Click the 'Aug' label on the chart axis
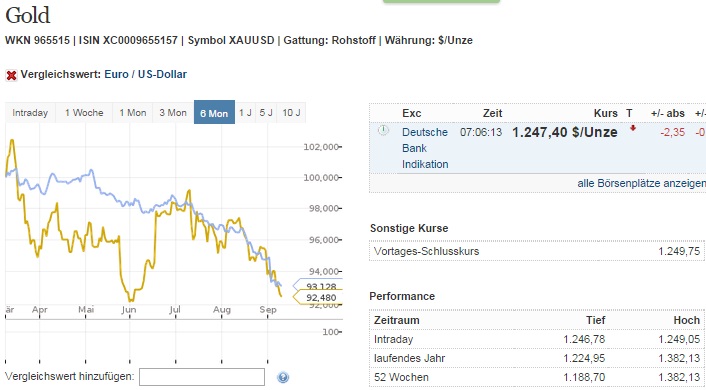Viewport: 706px width, 390px height. coord(222,310)
